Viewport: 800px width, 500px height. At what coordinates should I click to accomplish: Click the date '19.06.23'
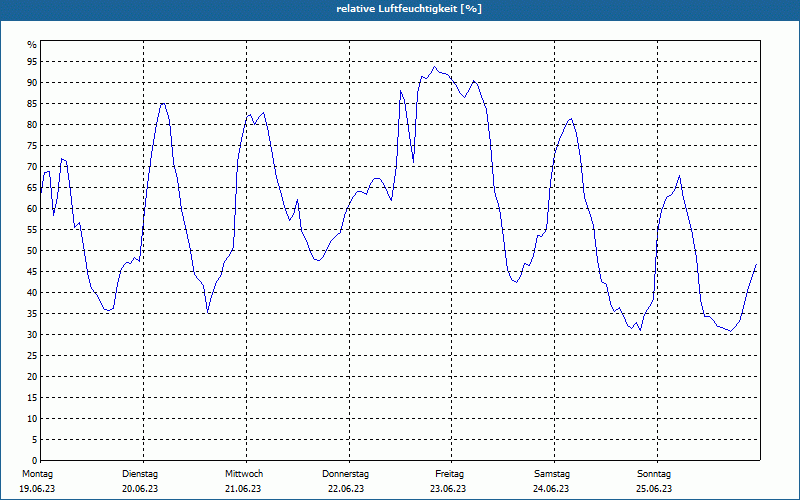pos(37,489)
